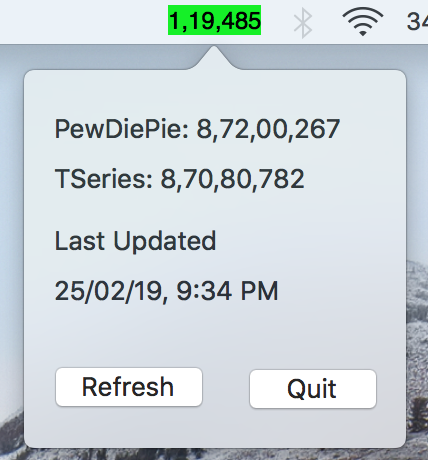The image size is (428, 460).
Task: Click empty menu bar left of counter
Action: pyautogui.click(x=83, y=21)
